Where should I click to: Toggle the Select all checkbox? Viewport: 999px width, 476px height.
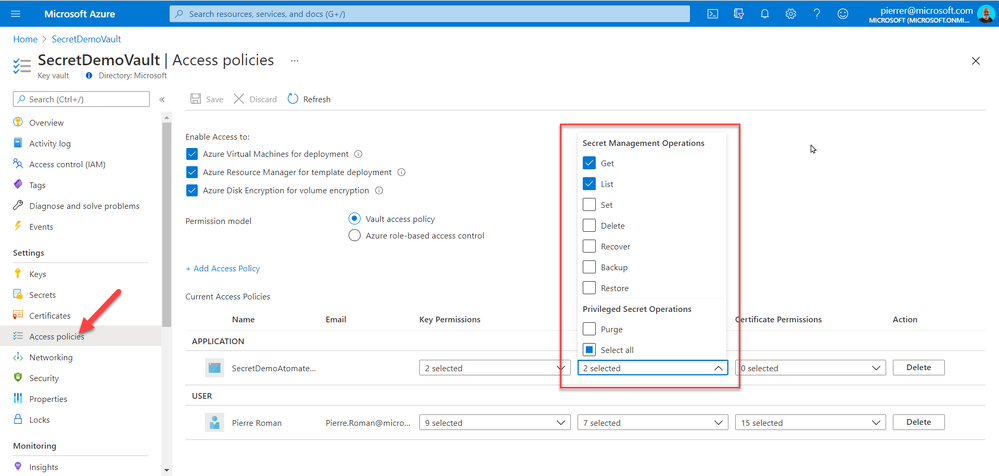pyautogui.click(x=589, y=350)
